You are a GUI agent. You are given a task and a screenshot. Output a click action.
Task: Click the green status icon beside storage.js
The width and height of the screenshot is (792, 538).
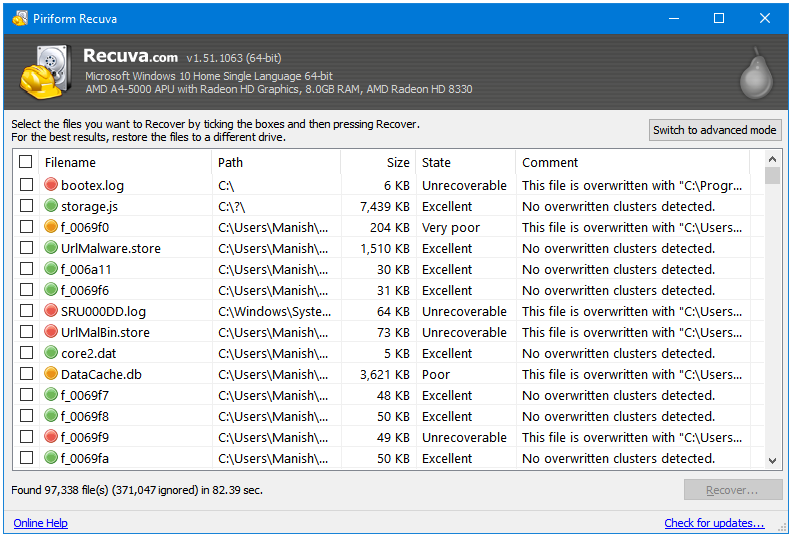pos(51,206)
